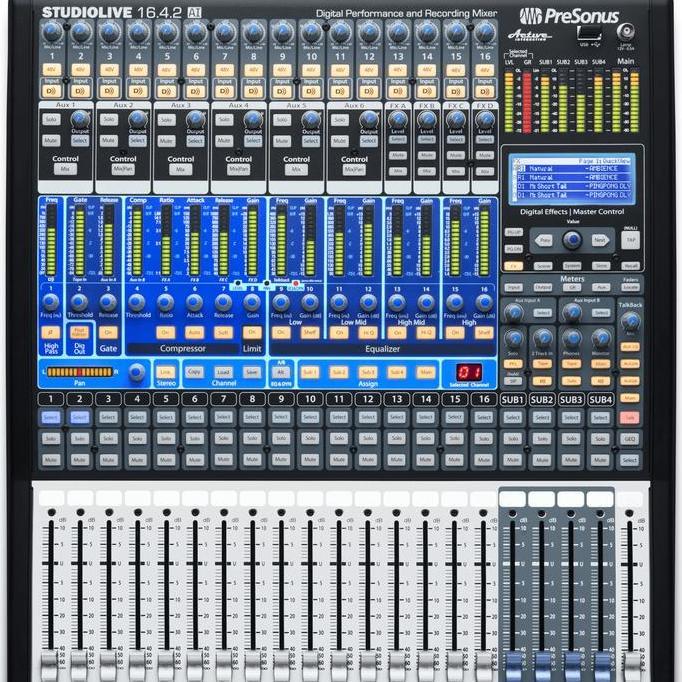This screenshot has height=682, width=682.
Task: Toggle 48V phantom power on channel 8
Action: (253, 70)
